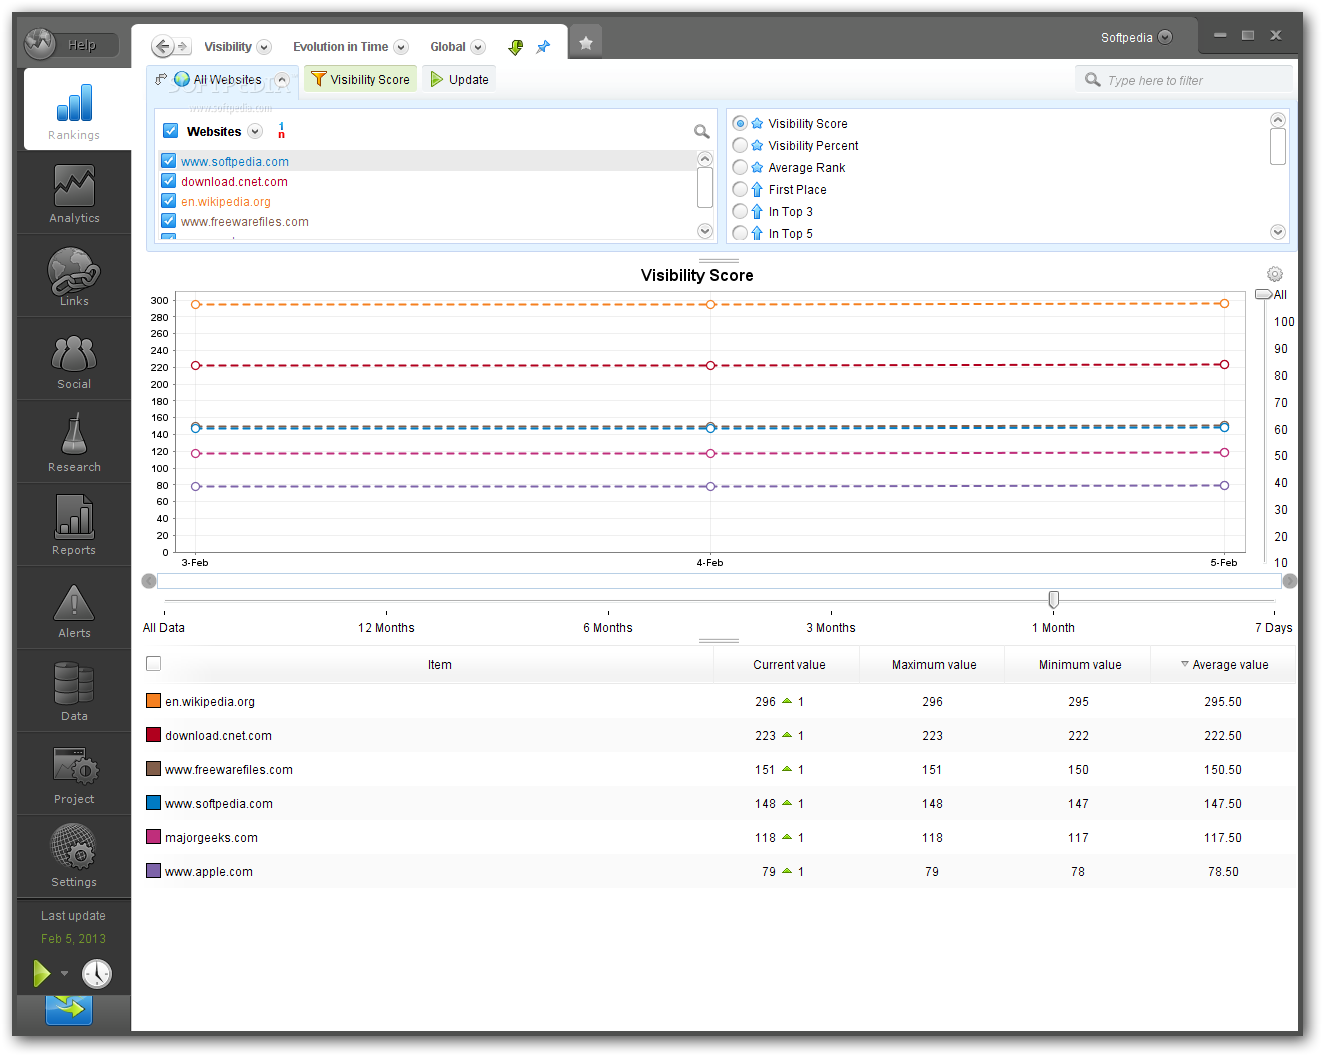Click the green download arrow icon

point(516,47)
